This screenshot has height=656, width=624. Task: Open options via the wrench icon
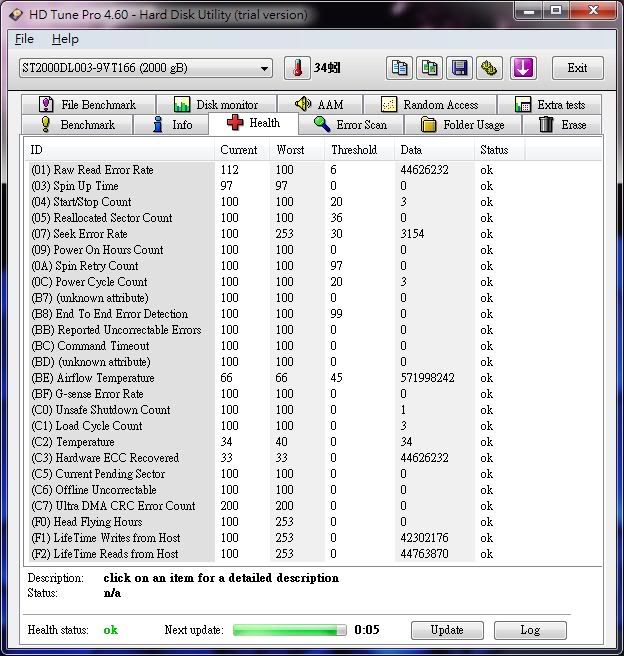pos(489,68)
